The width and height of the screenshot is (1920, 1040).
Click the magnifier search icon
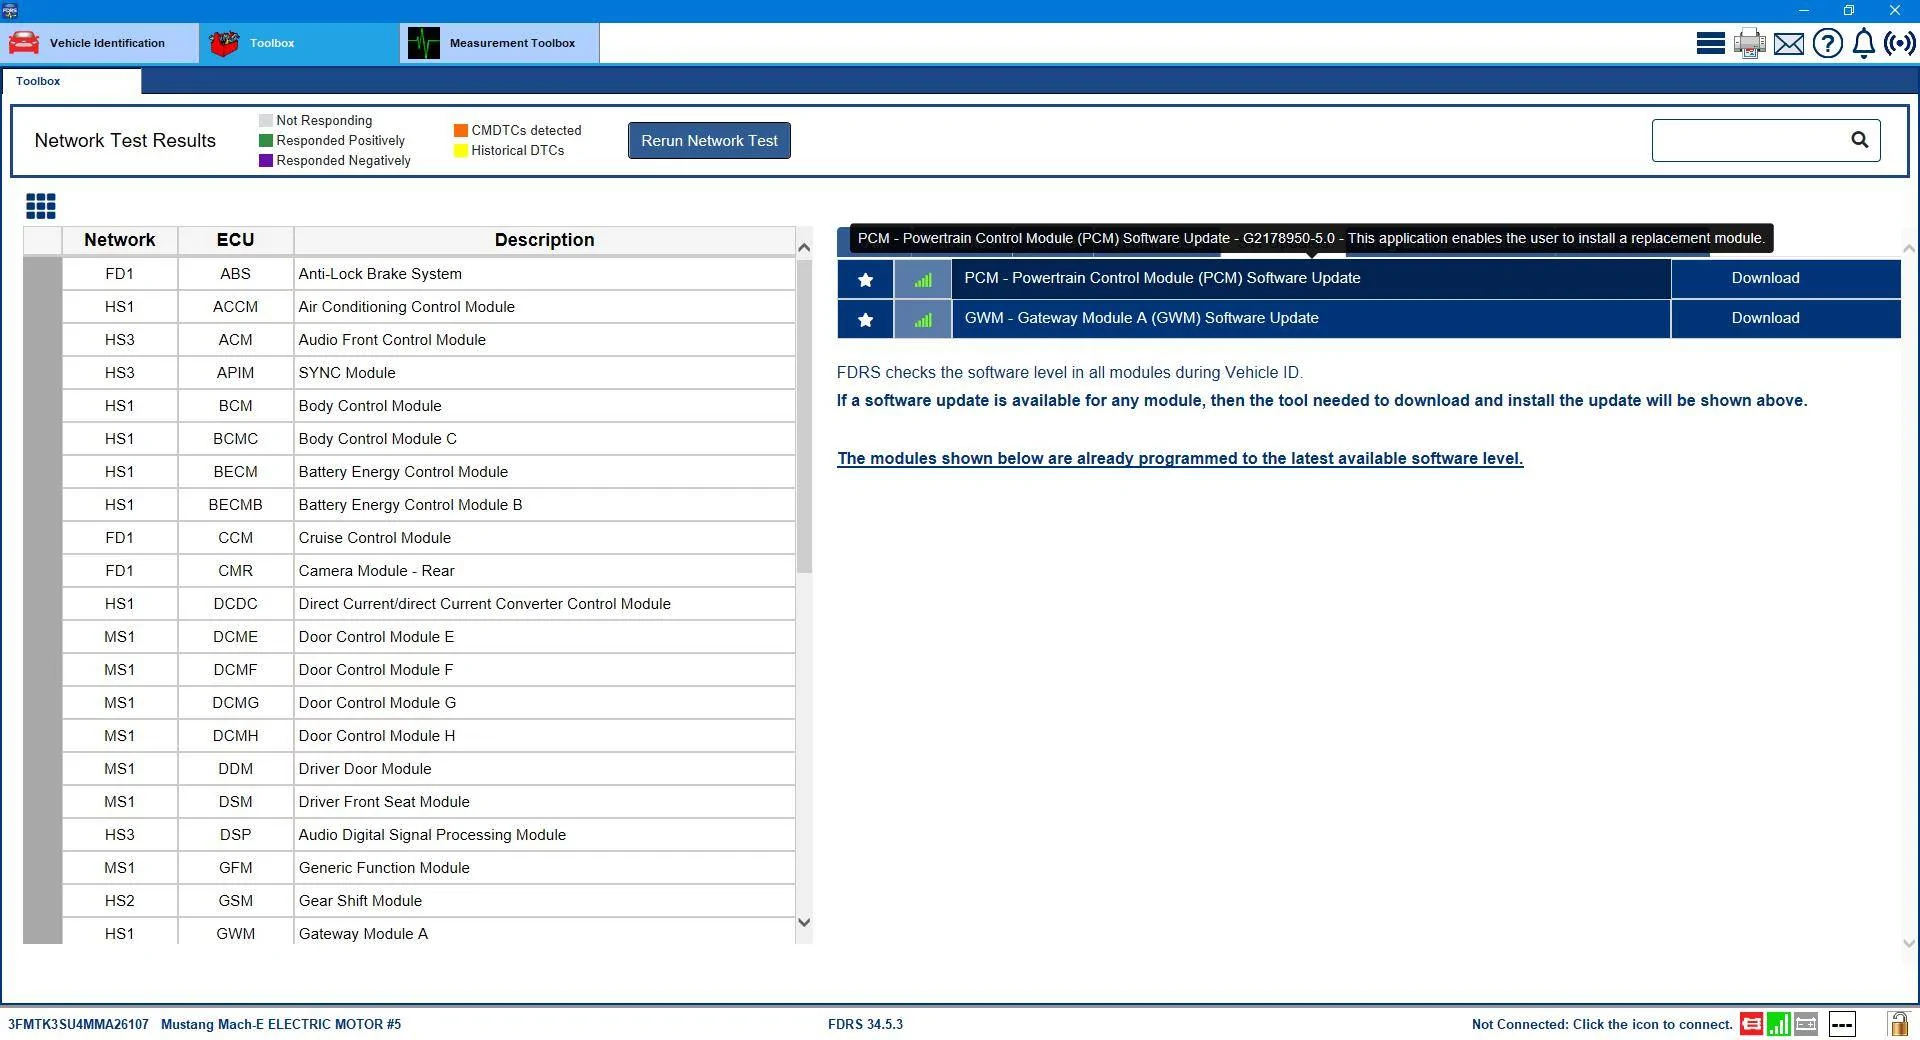click(x=1859, y=140)
